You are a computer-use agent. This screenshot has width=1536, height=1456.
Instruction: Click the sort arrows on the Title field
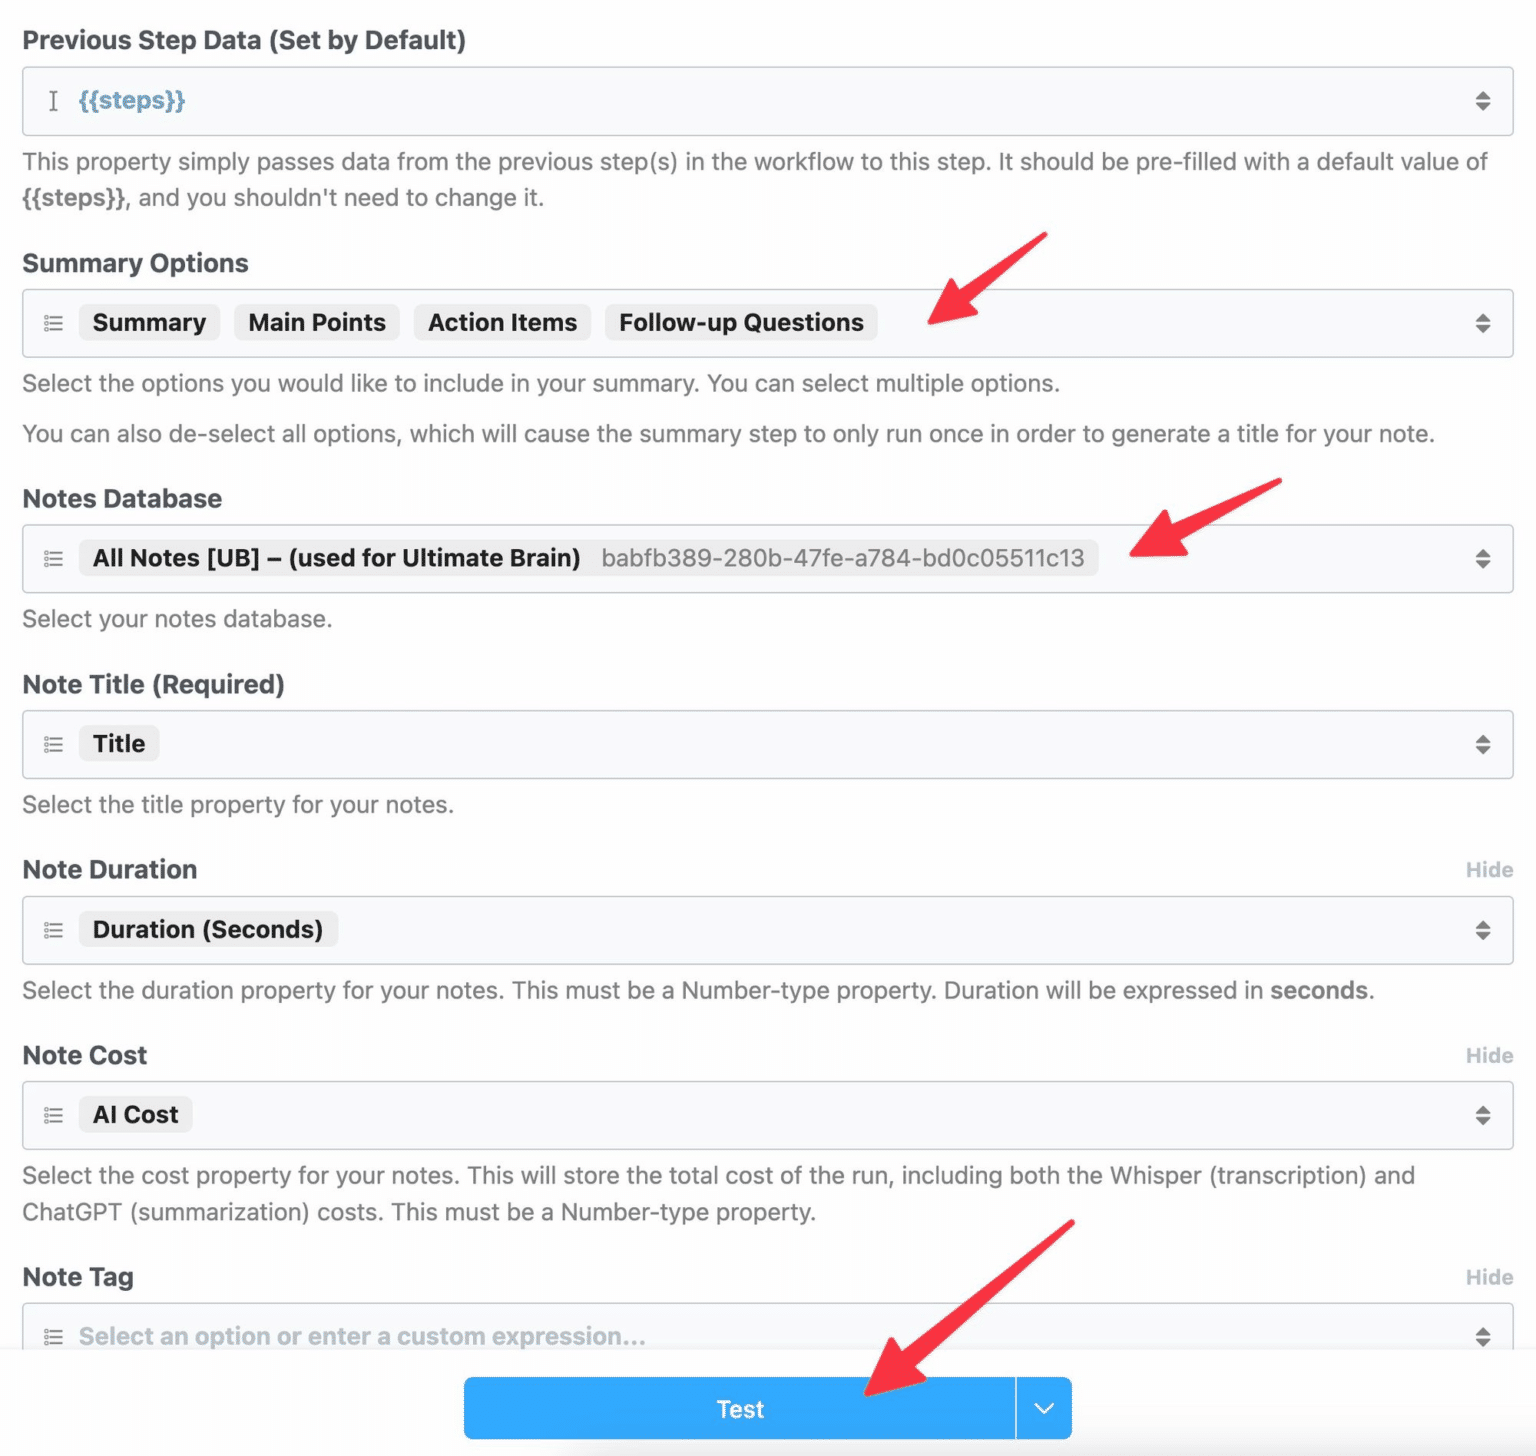coord(1481,744)
